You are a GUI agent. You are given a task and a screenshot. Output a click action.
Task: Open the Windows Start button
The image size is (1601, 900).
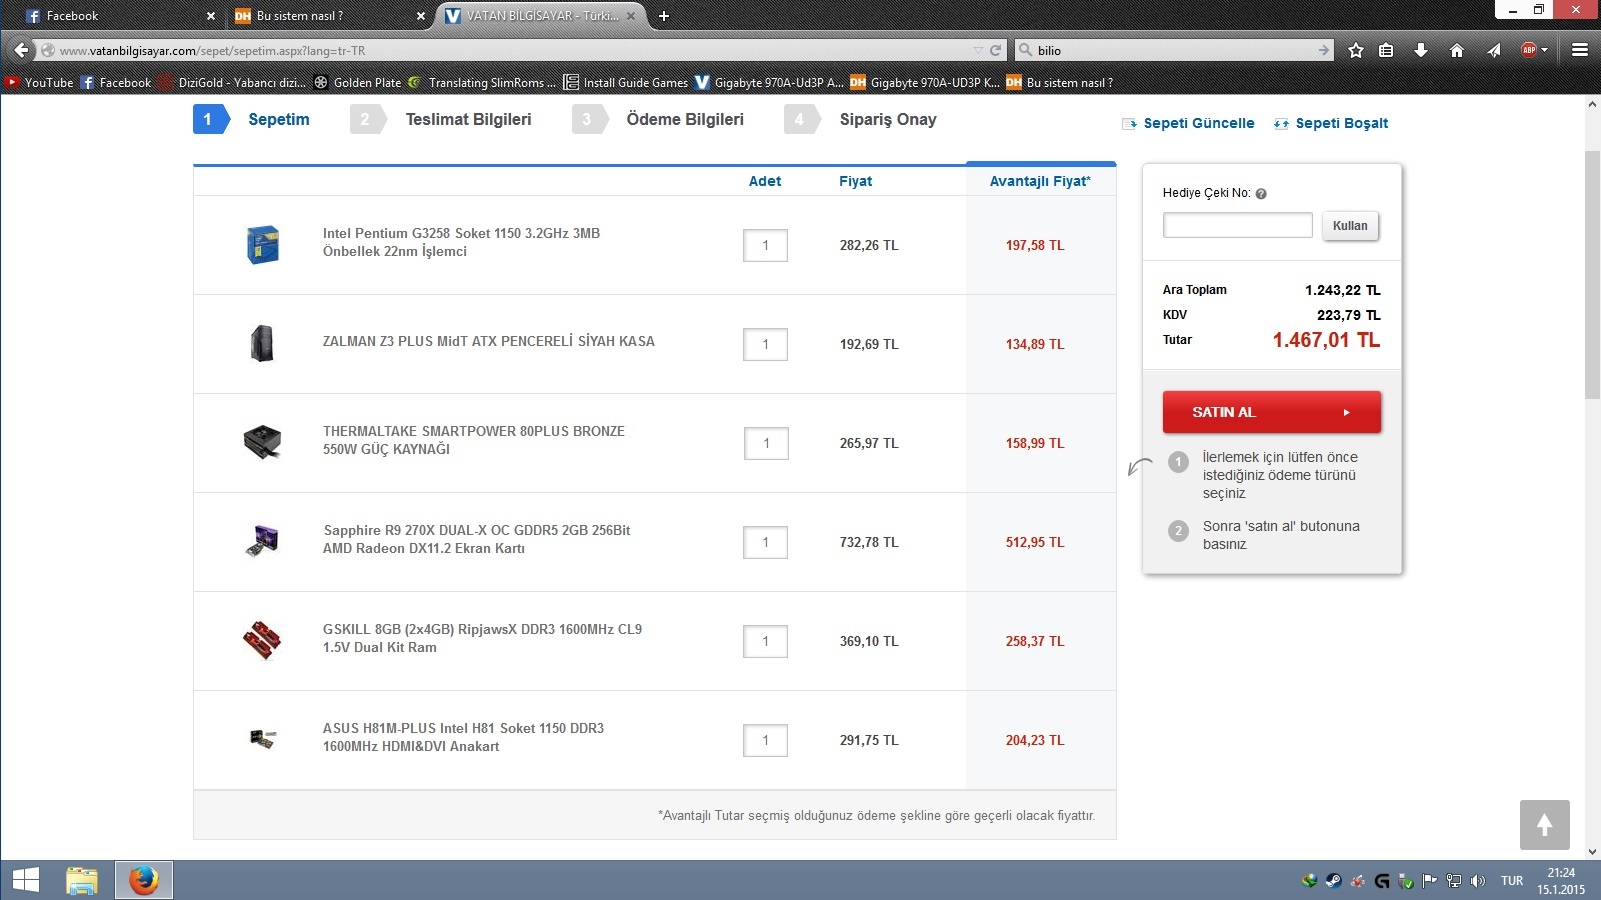26,880
